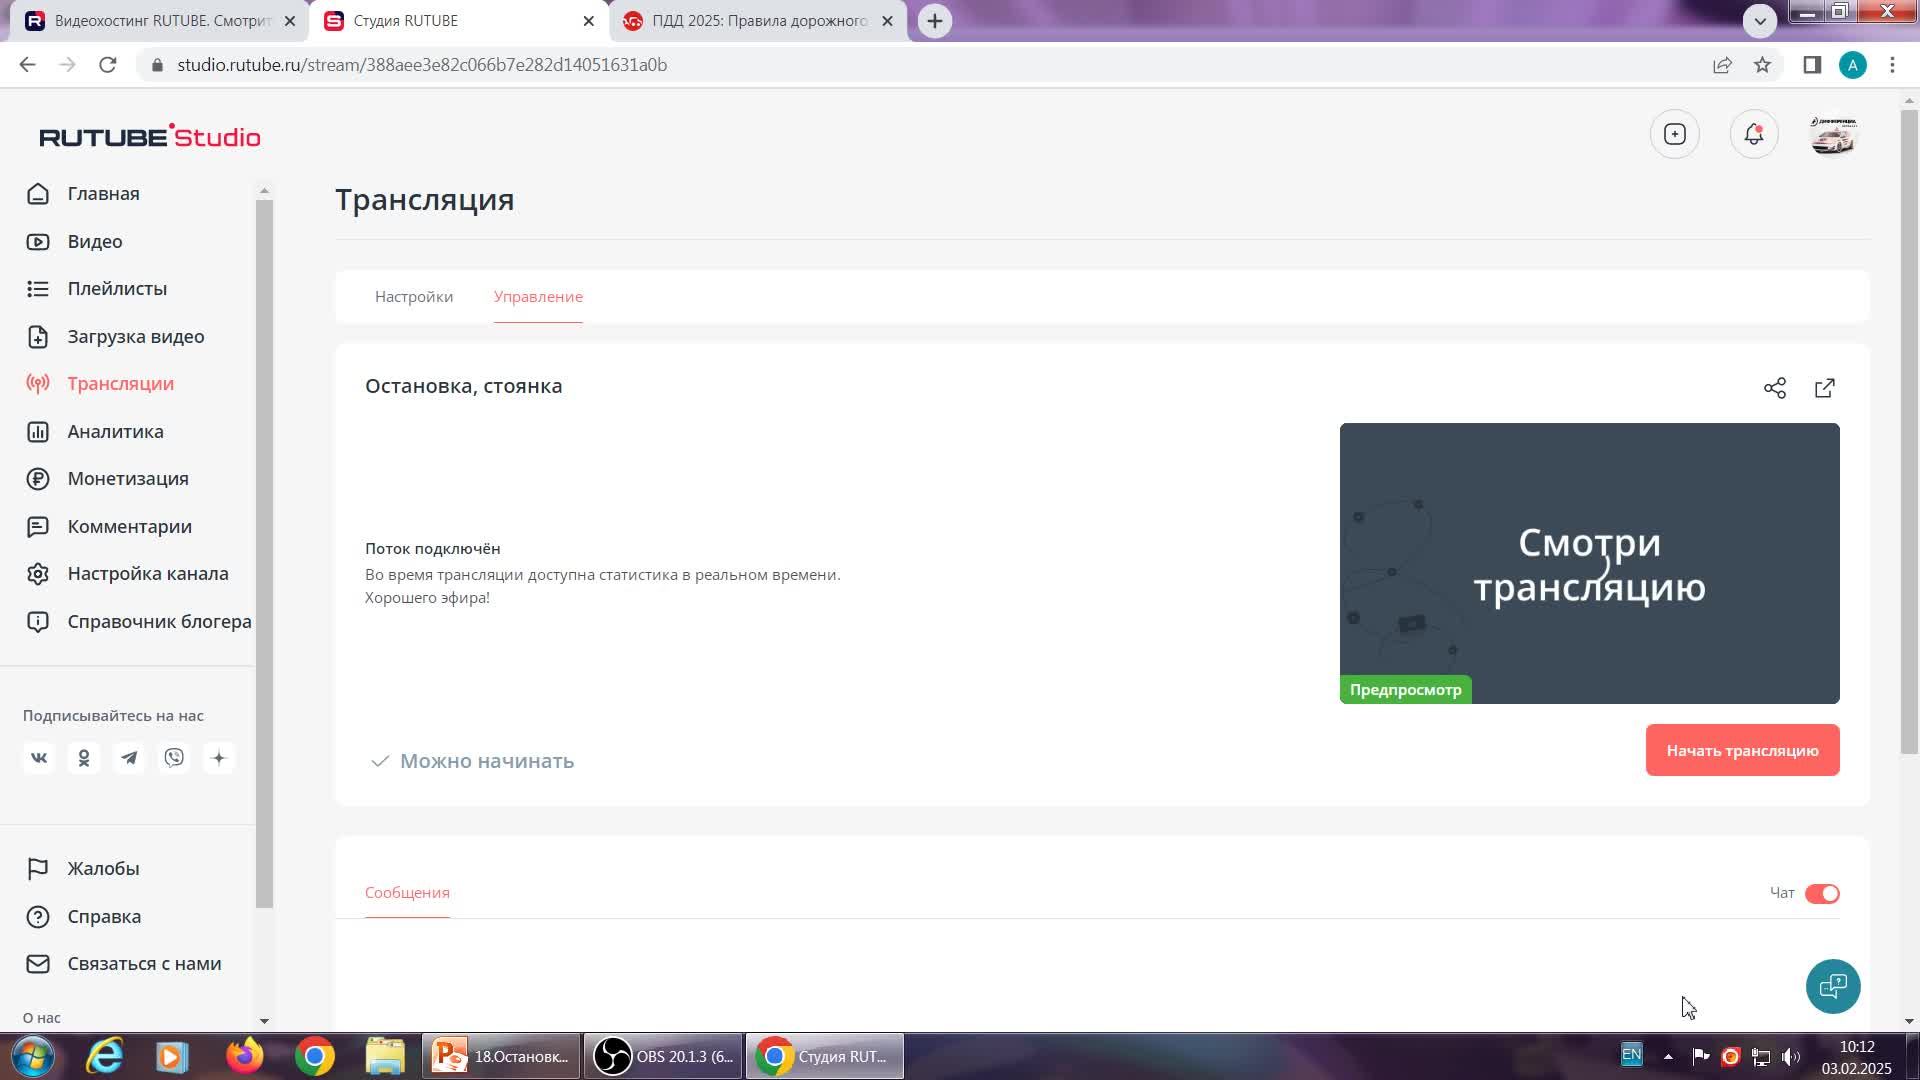Screen dimensions: 1920x1080
Task: Open the Telegram social link icon
Action: coord(129,758)
